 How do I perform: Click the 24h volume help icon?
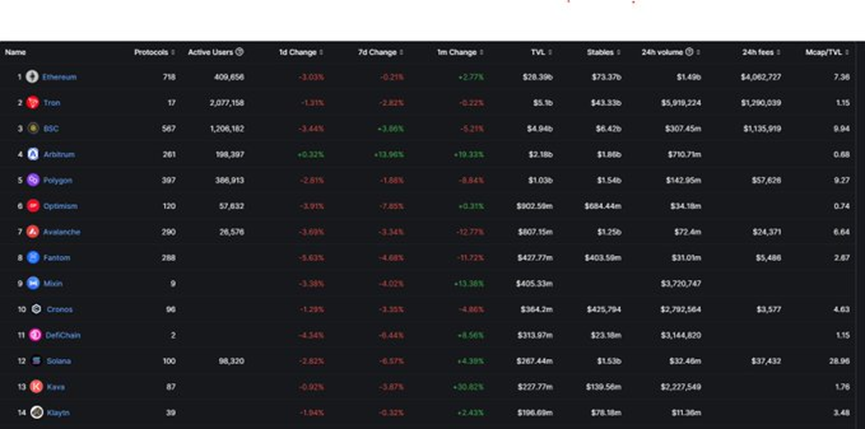point(688,51)
